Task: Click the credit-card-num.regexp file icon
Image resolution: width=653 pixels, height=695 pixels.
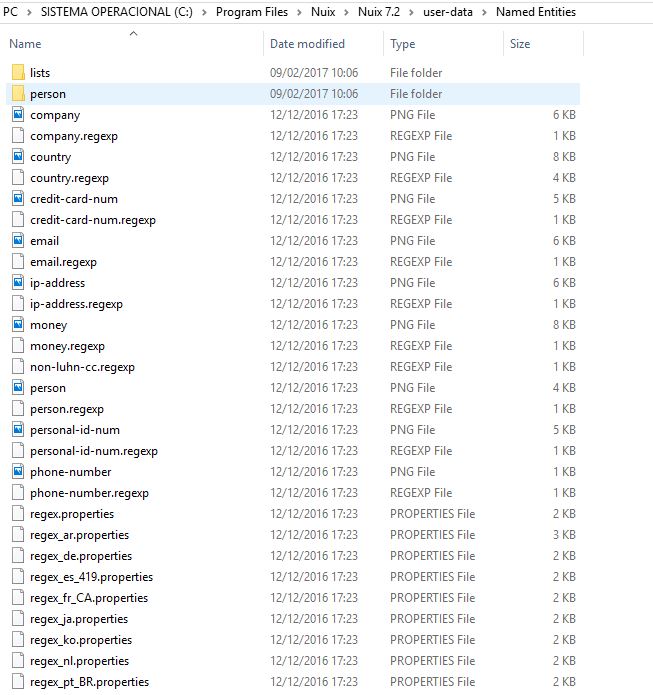Action: [x=18, y=220]
